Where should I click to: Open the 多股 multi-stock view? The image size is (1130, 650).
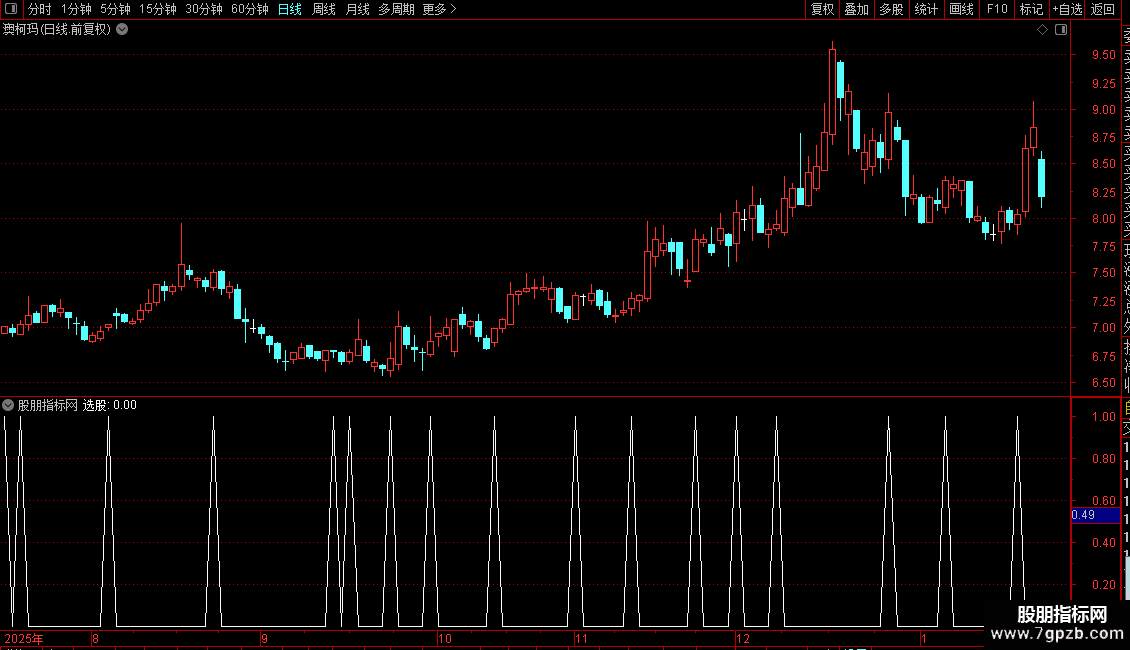(x=891, y=9)
